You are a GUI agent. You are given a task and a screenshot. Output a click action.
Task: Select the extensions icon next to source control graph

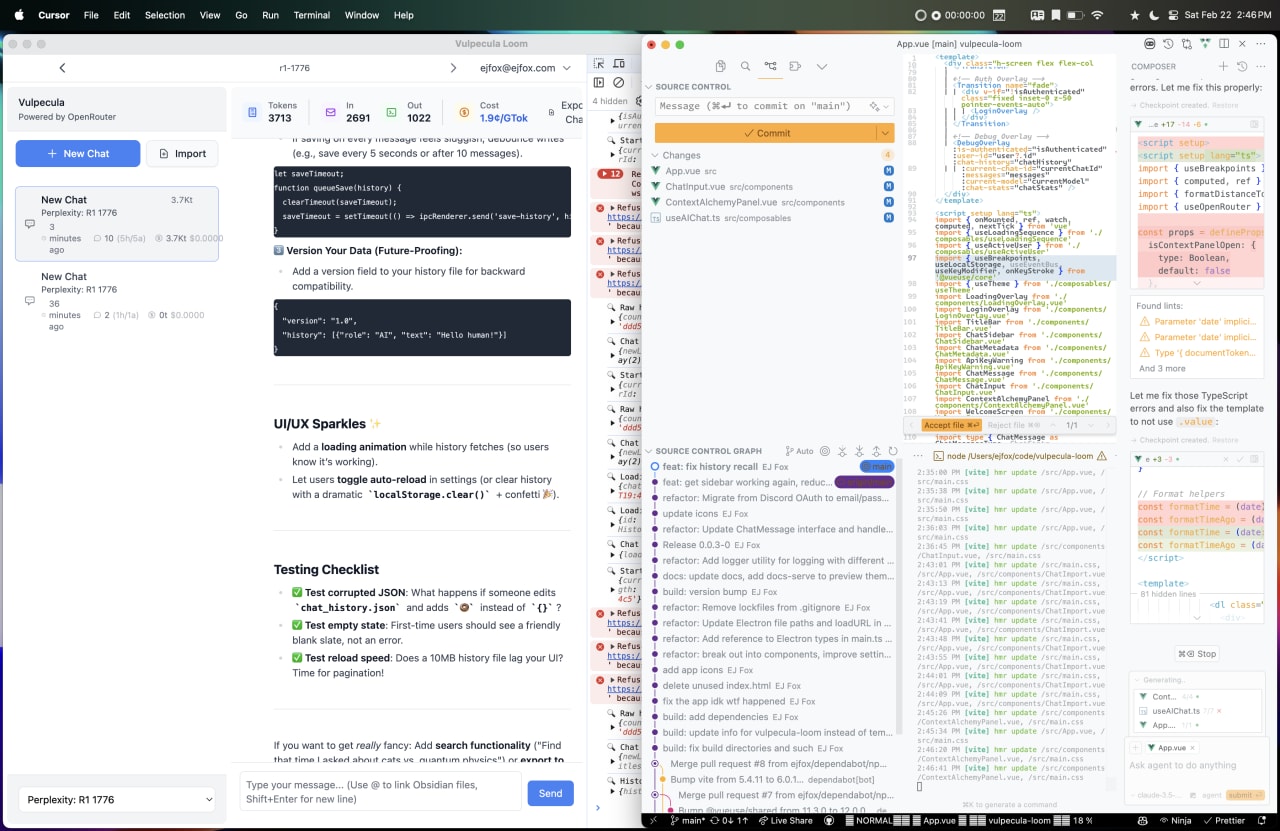[x=795, y=66]
